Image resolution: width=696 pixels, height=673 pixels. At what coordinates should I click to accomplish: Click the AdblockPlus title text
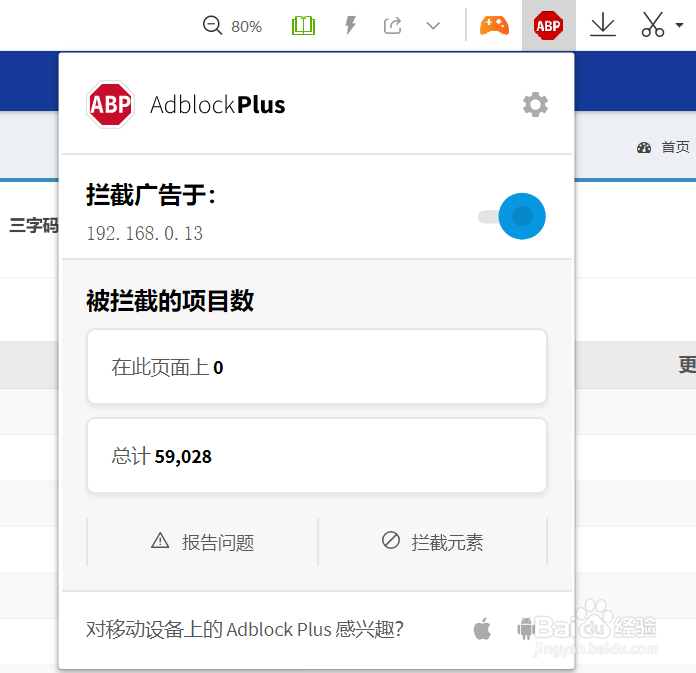click(x=218, y=105)
